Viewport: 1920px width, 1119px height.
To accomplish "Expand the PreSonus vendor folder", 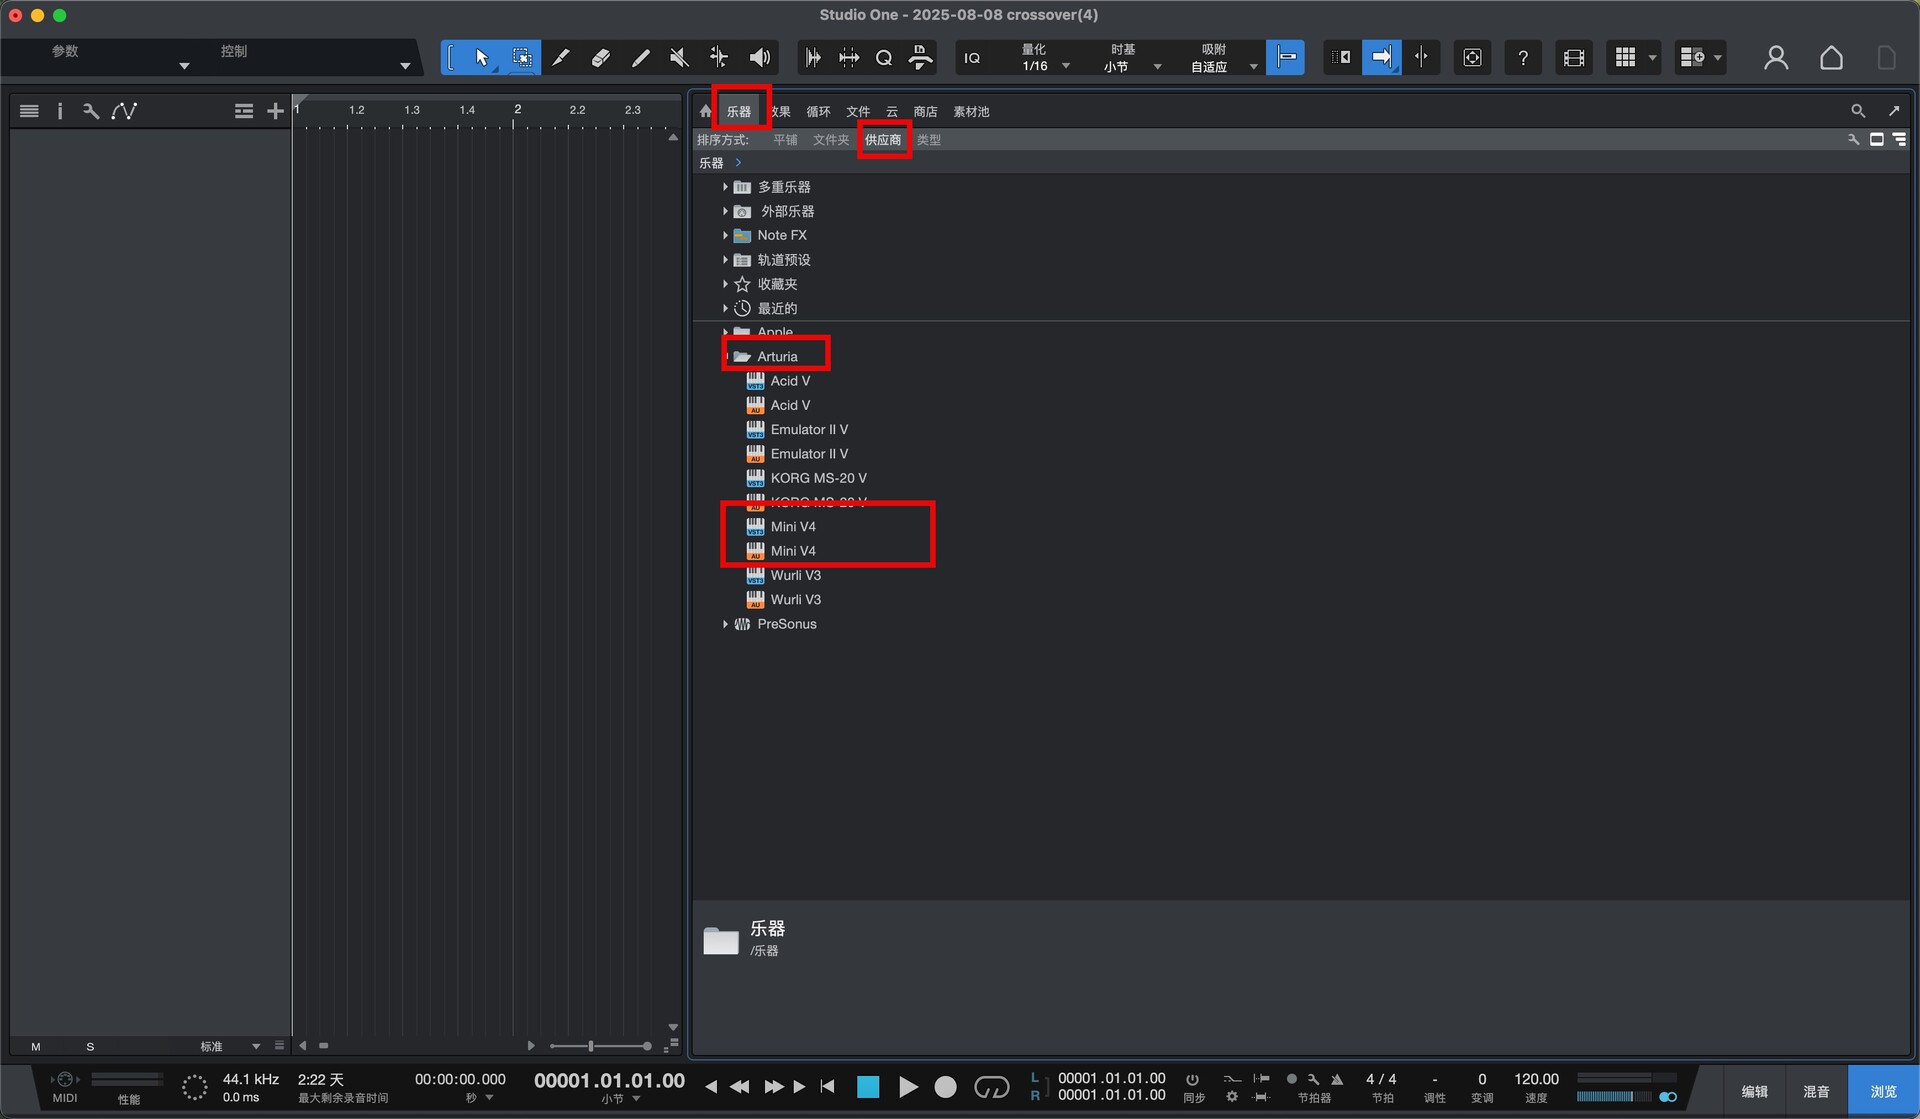I will [725, 624].
